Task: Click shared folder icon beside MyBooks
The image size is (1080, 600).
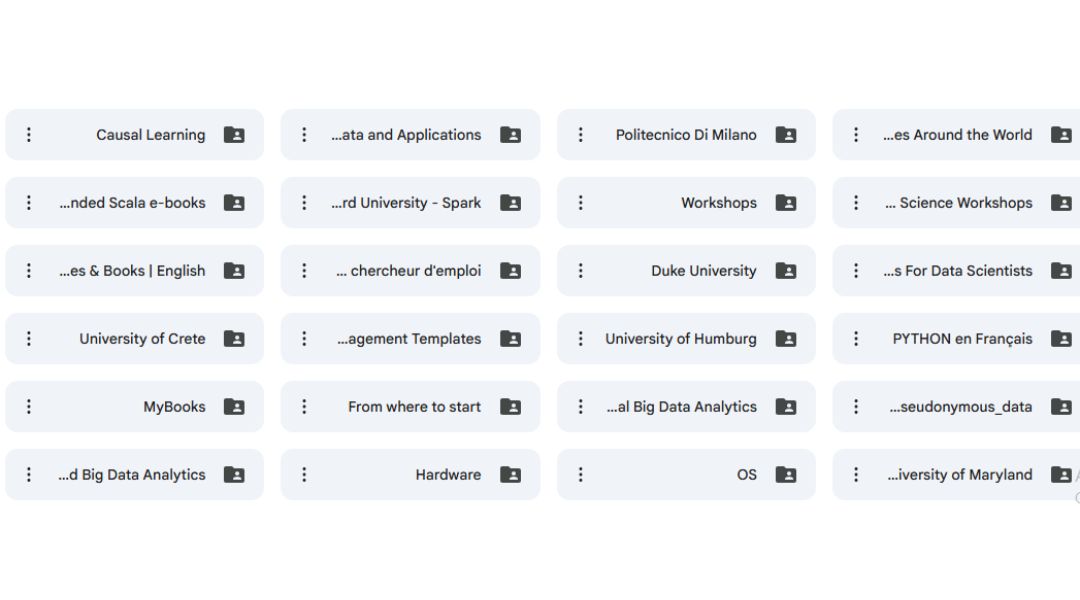Action: pyautogui.click(x=234, y=407)
